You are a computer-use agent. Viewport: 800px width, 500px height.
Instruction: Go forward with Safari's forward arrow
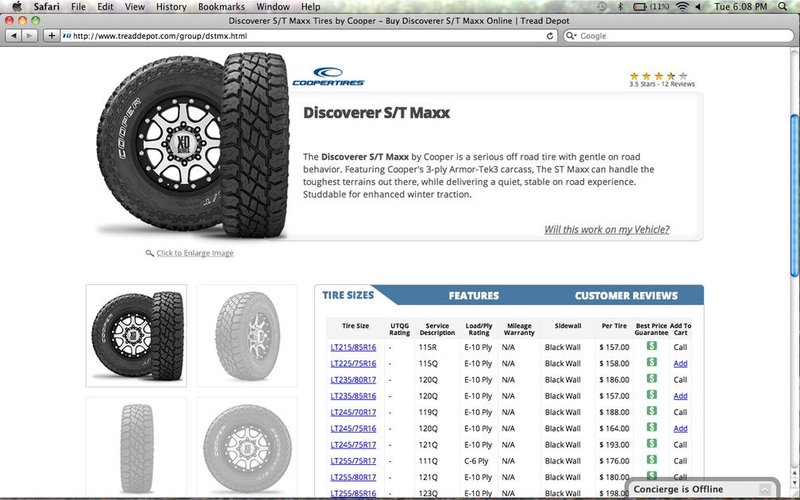coord(30,36)
